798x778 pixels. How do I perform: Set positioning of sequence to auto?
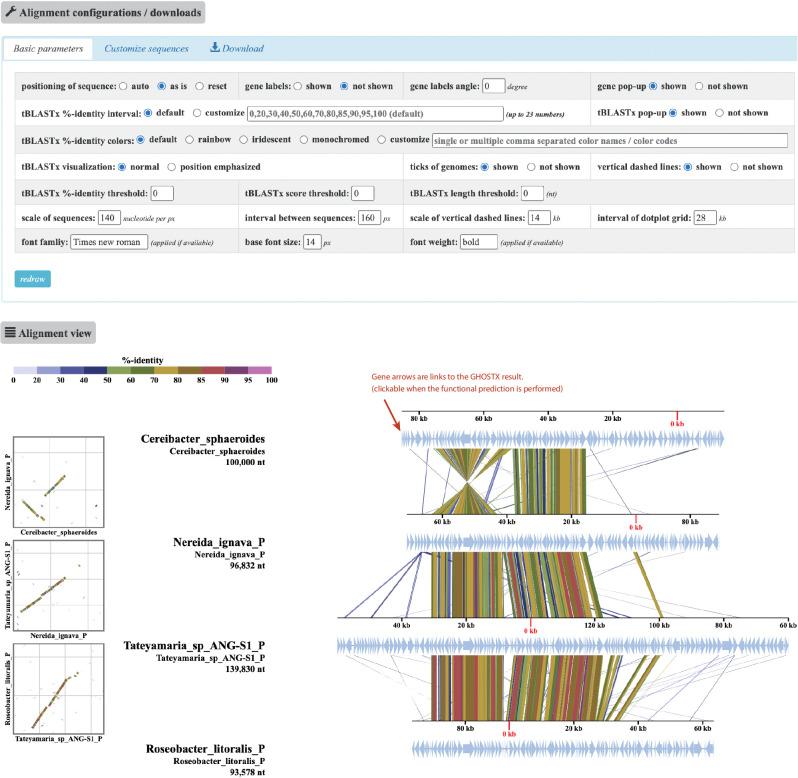[122, 86]
